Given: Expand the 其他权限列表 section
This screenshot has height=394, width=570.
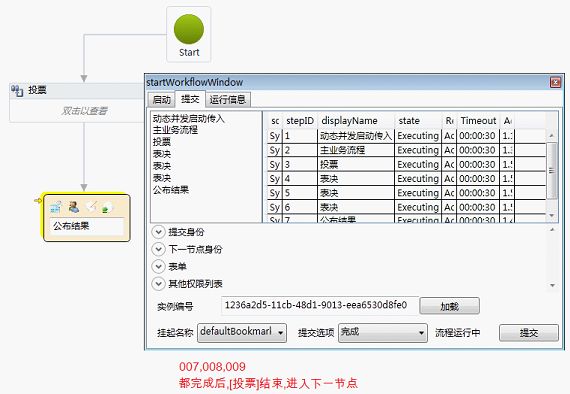Looking at the screenshot, I should tap(158, 284).
